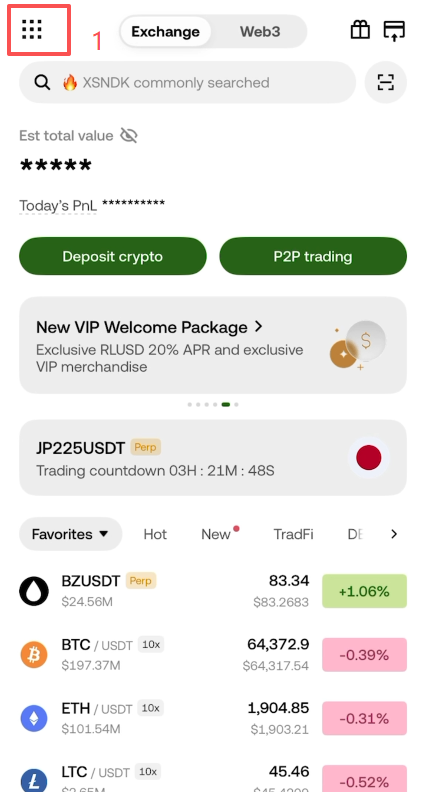This screenshot has width=426, height=792.
Task: Open the Japan flag JP225 icon
Action: coord(368,458)
